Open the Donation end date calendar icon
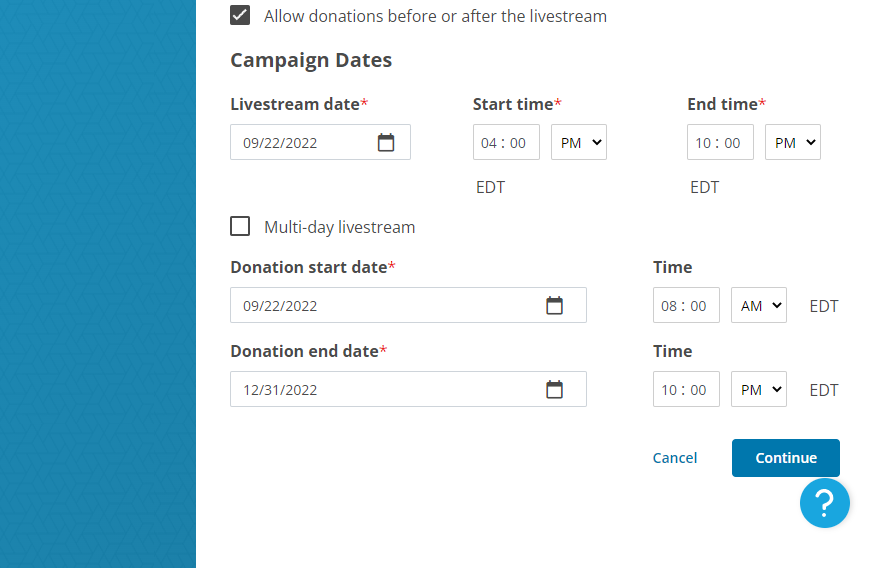The width and height of the screenshot is (870, 568). 554,389
